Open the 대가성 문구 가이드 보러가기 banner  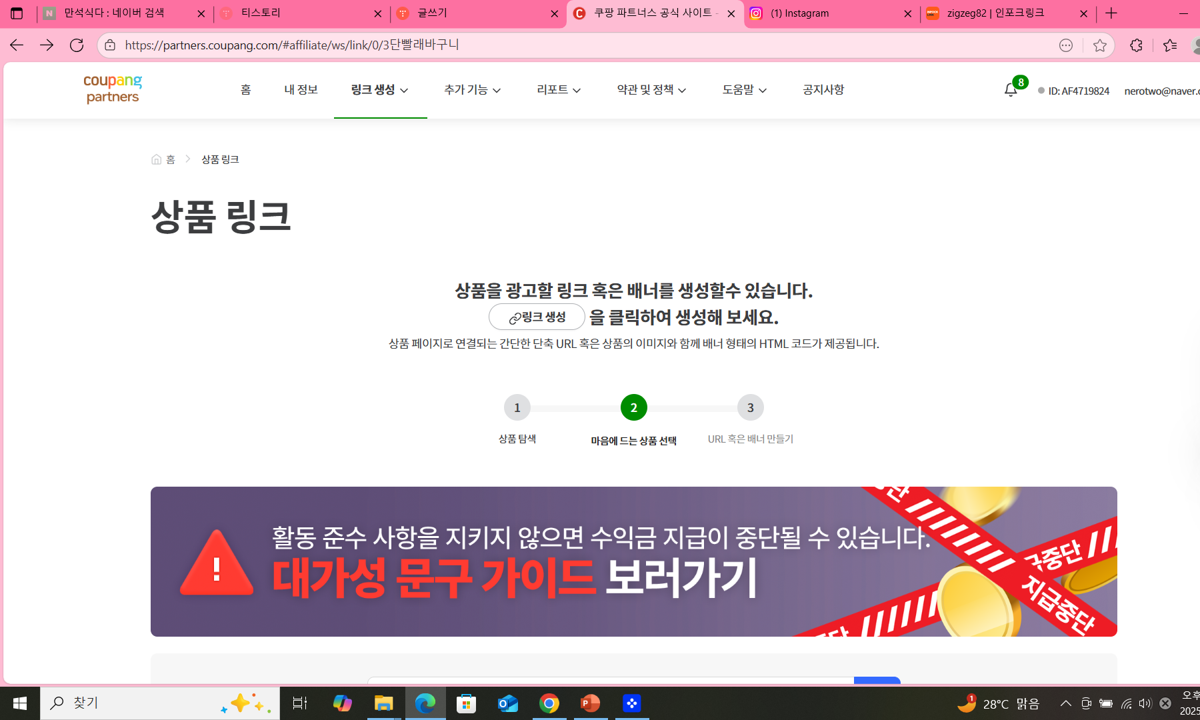634,562
